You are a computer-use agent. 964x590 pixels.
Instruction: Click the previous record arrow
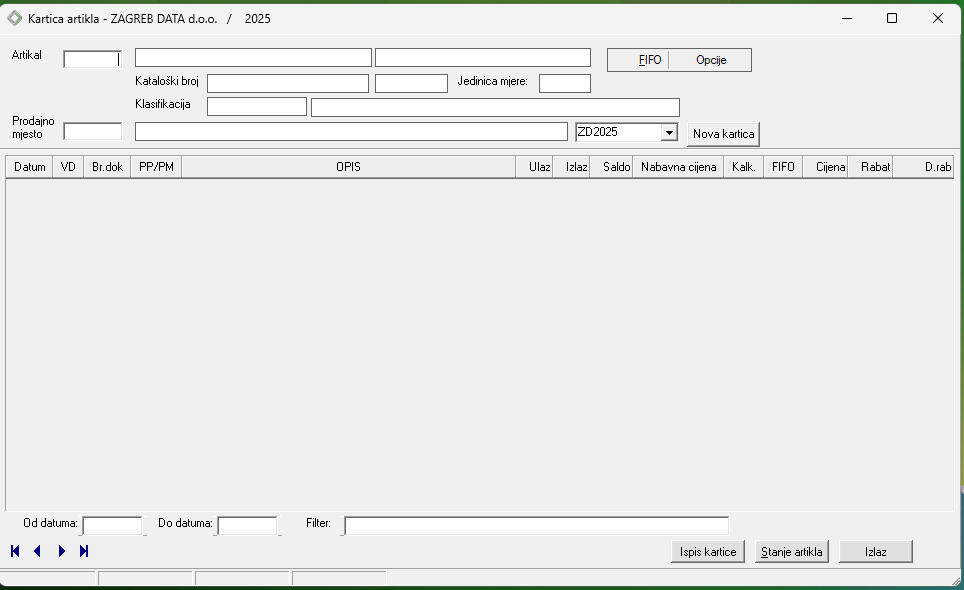tap(37, 551)
